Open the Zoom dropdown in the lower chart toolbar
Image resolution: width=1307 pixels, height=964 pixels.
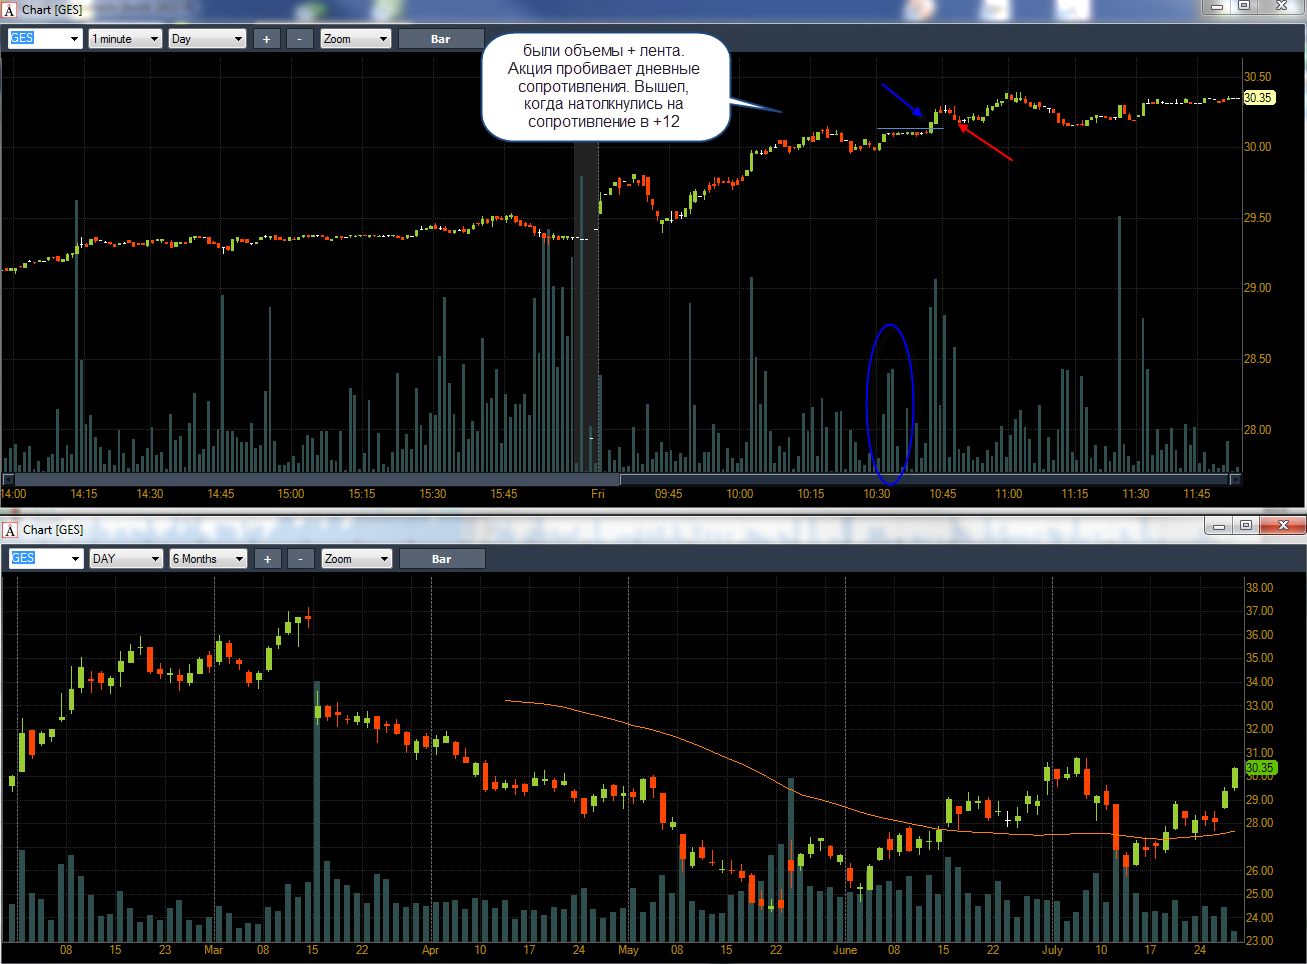[x=357, y=559]
